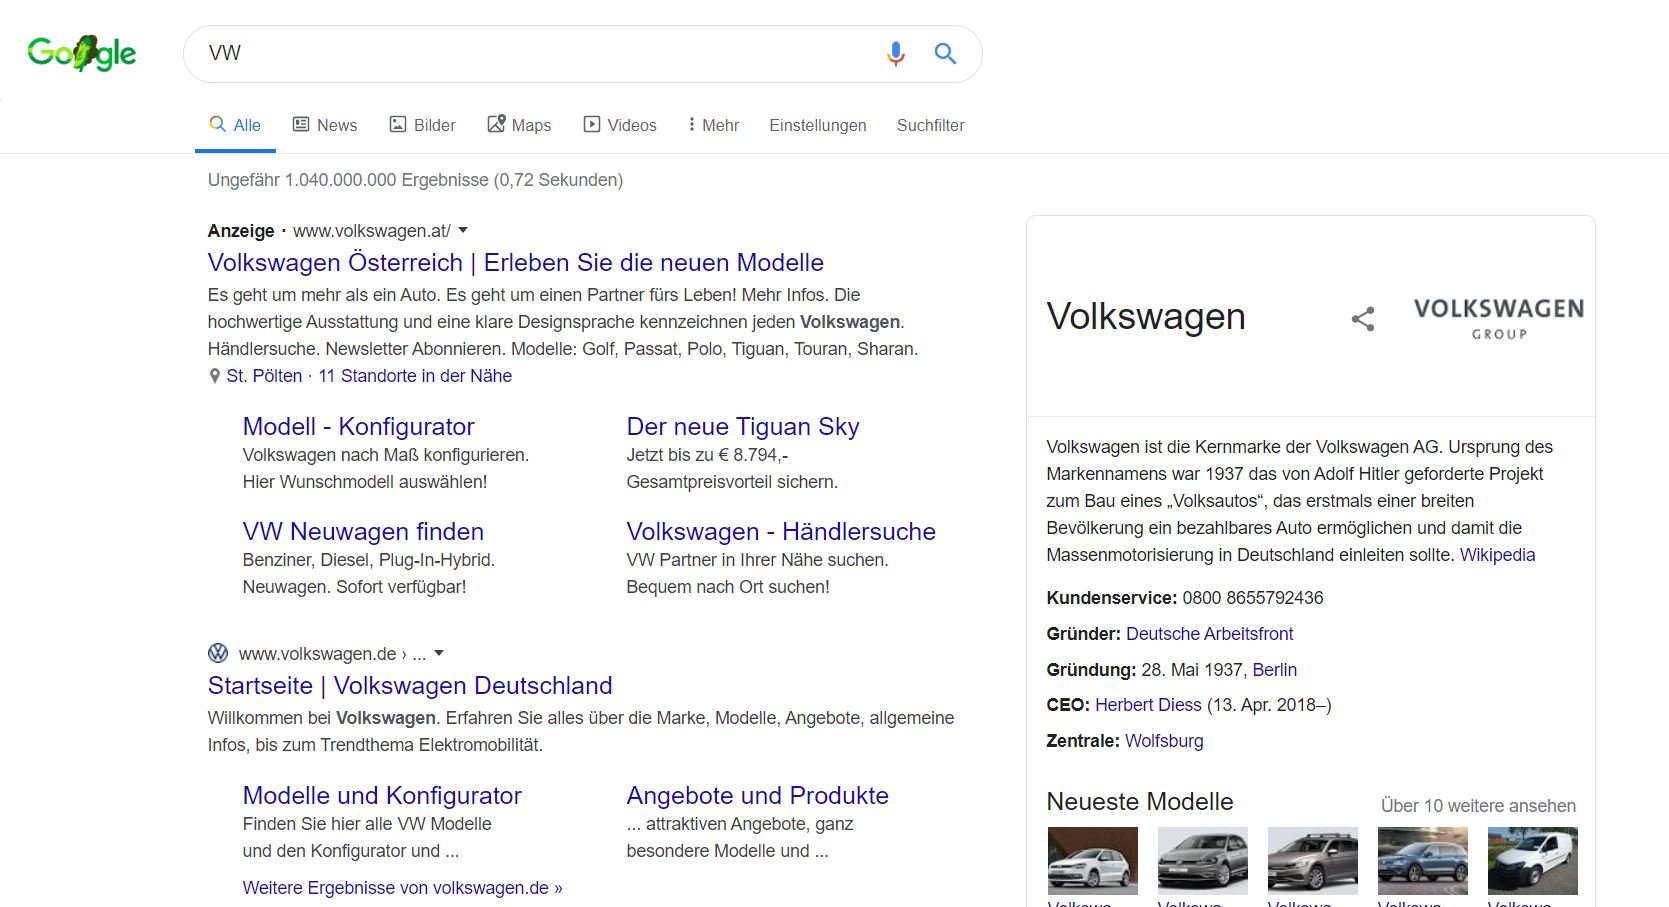Click the blue magnifier search button
The width and height of the screenshot is (1669, 907).
[x=945, y=54]
